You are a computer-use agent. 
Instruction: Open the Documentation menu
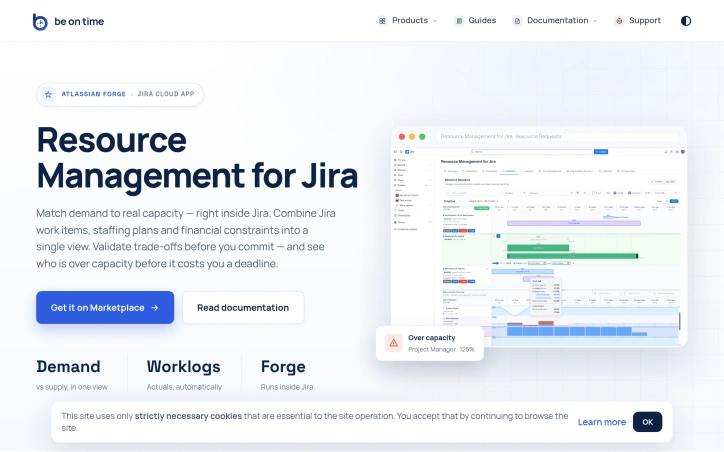(x=555, y=21)
